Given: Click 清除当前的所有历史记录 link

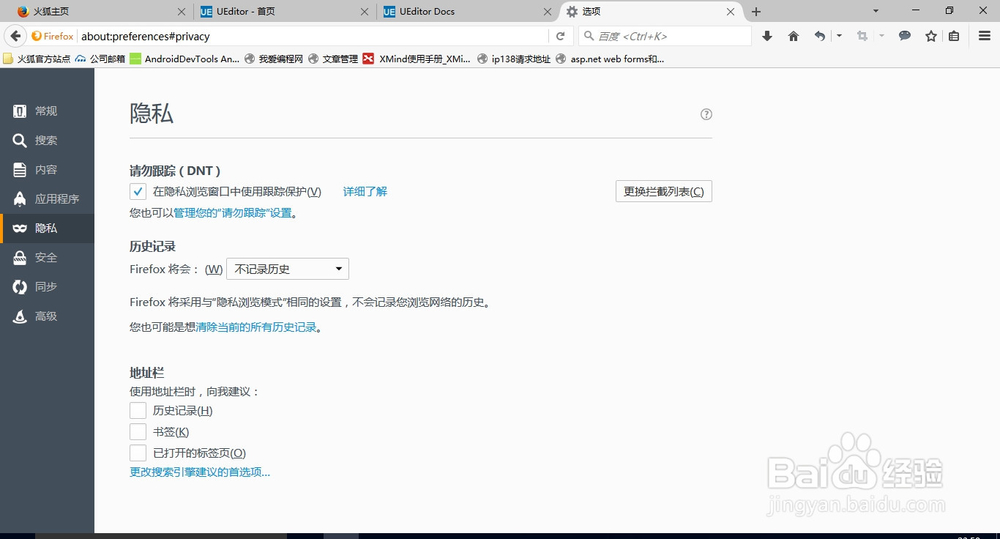Looking at the screenshot, I should tap(256, 327).
